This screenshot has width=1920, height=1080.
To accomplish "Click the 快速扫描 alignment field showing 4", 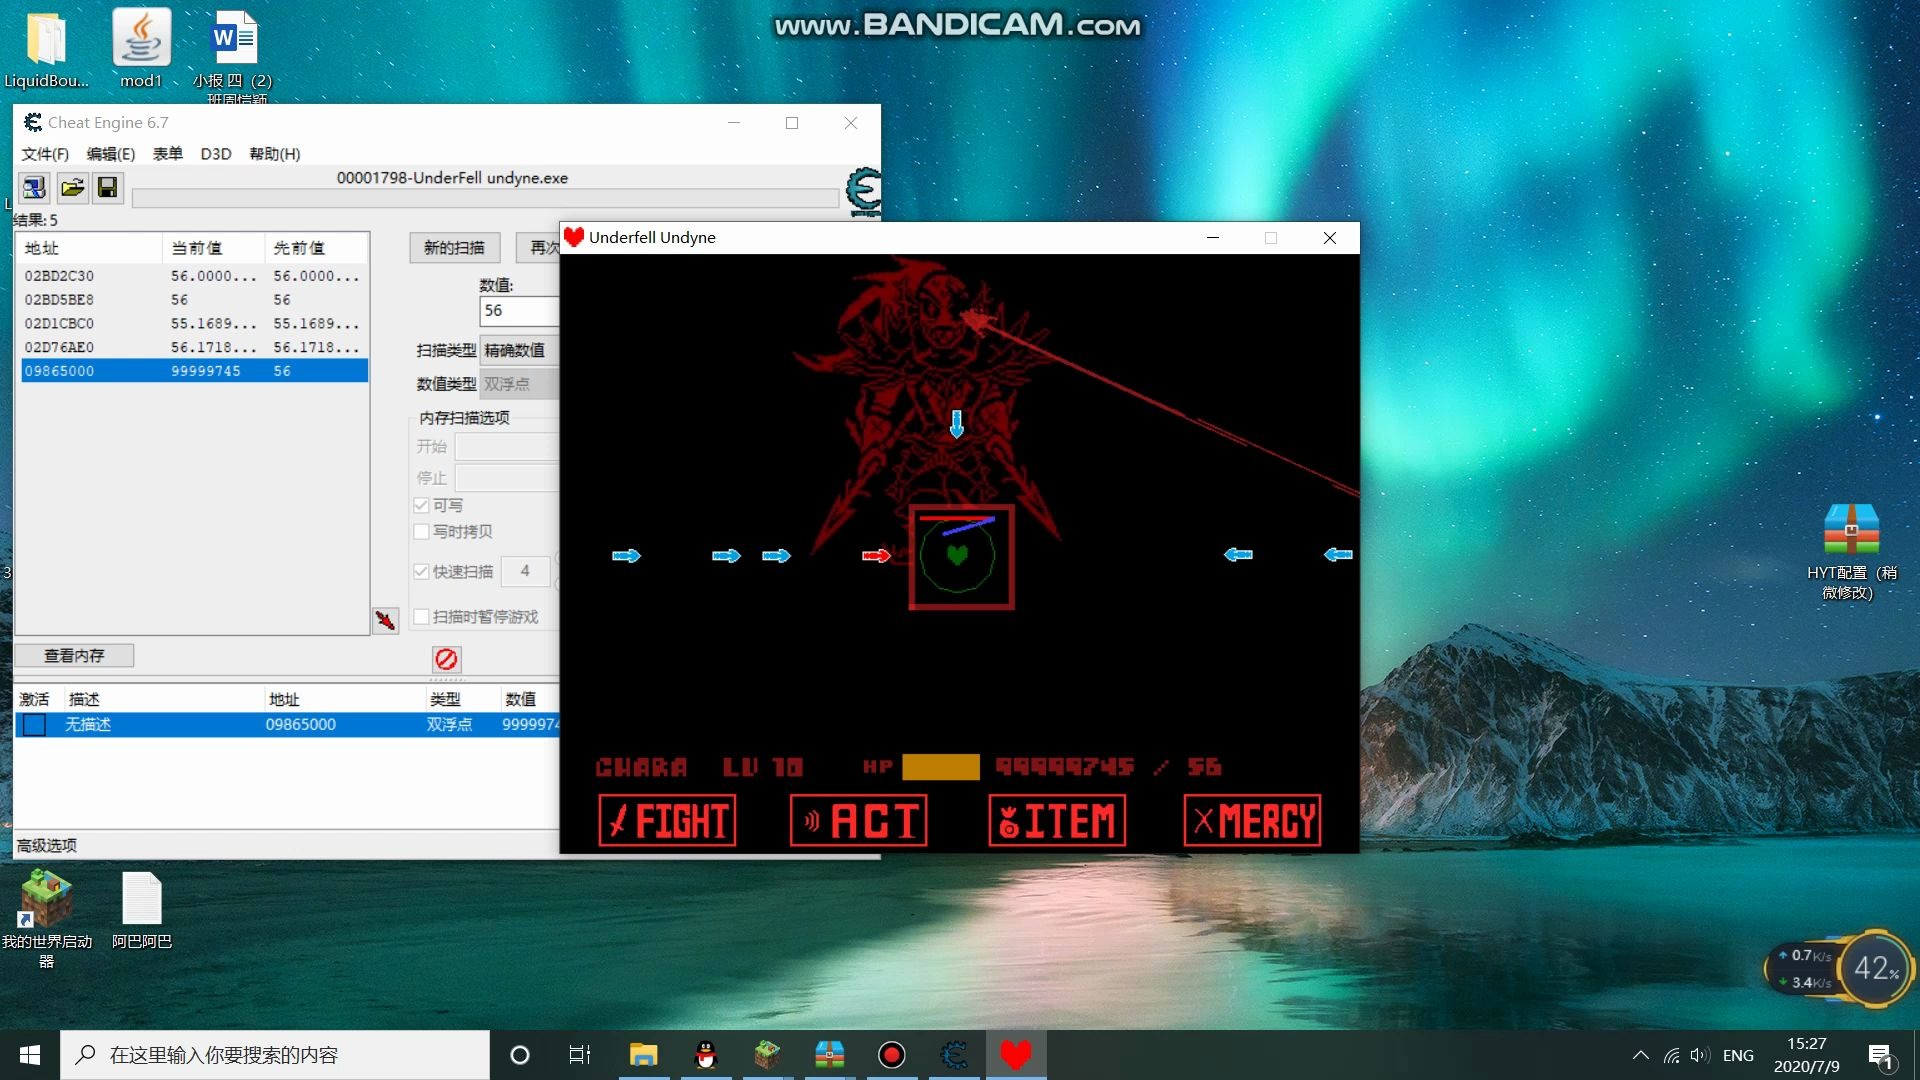I will tap(525, 571).
